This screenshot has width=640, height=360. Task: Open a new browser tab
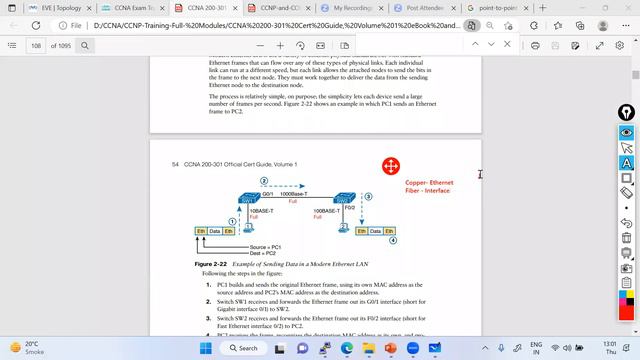coord(542,8)
